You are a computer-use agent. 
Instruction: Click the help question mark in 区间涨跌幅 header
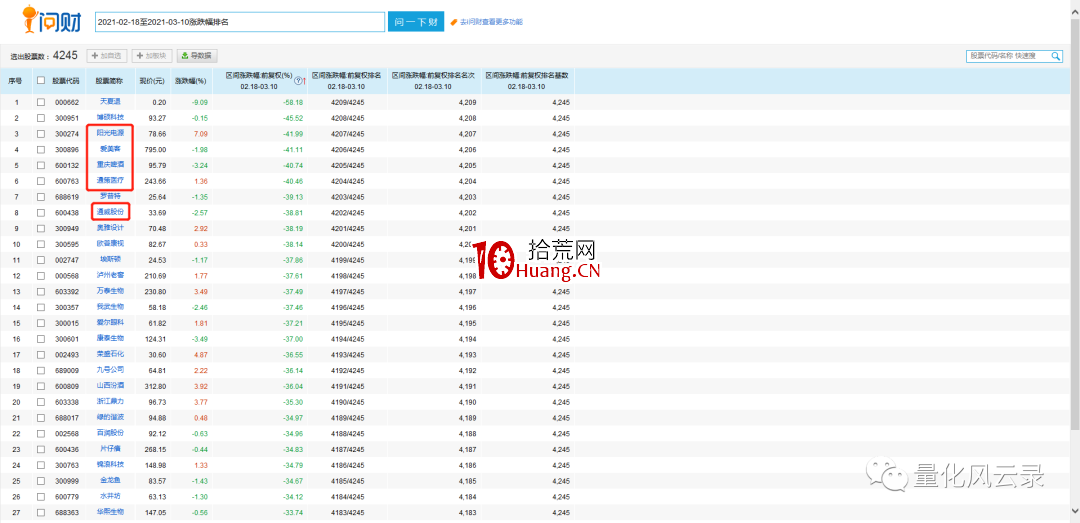pyautogui.click(x=298, y=80)
